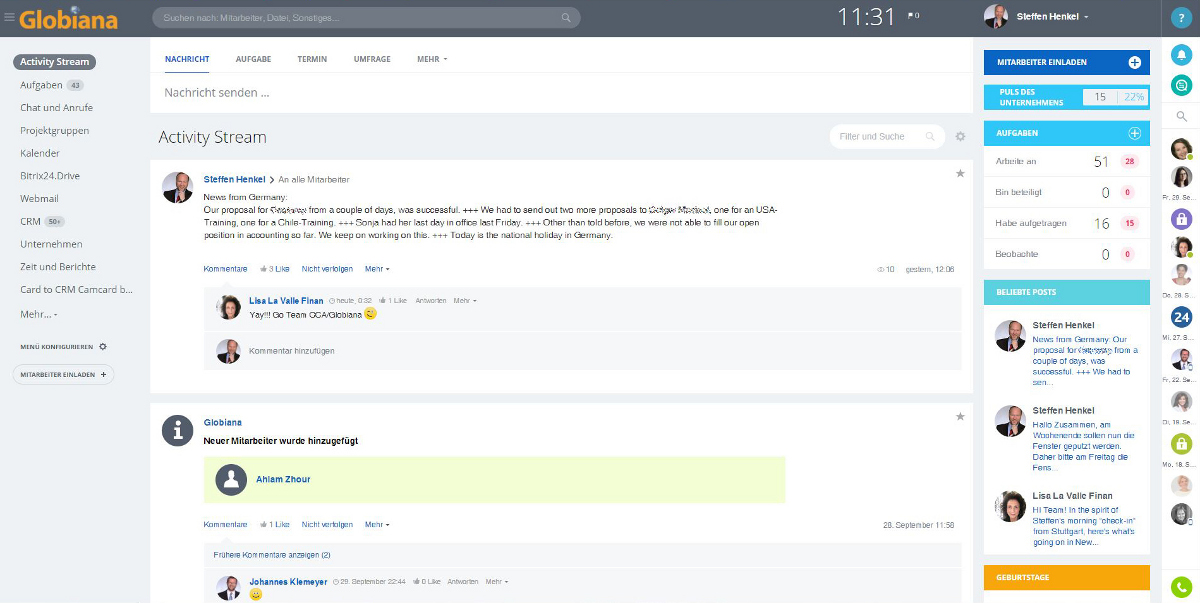Image resolution: width=1200 pixels, height=603 pixels.
Task: Toggle favorite star on Globiana post
Action: tap(960, 417)
